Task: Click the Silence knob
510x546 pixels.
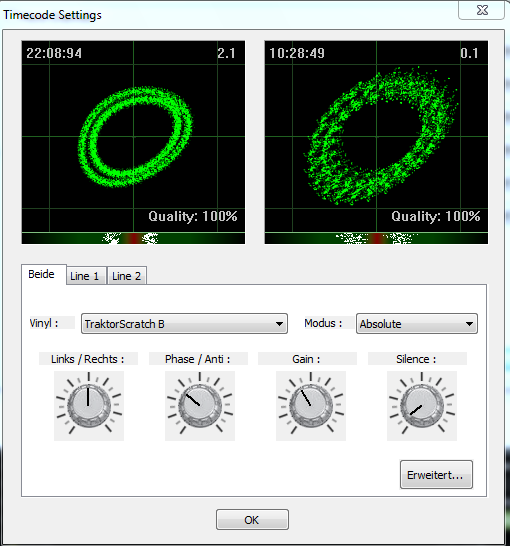Action: 422,406
